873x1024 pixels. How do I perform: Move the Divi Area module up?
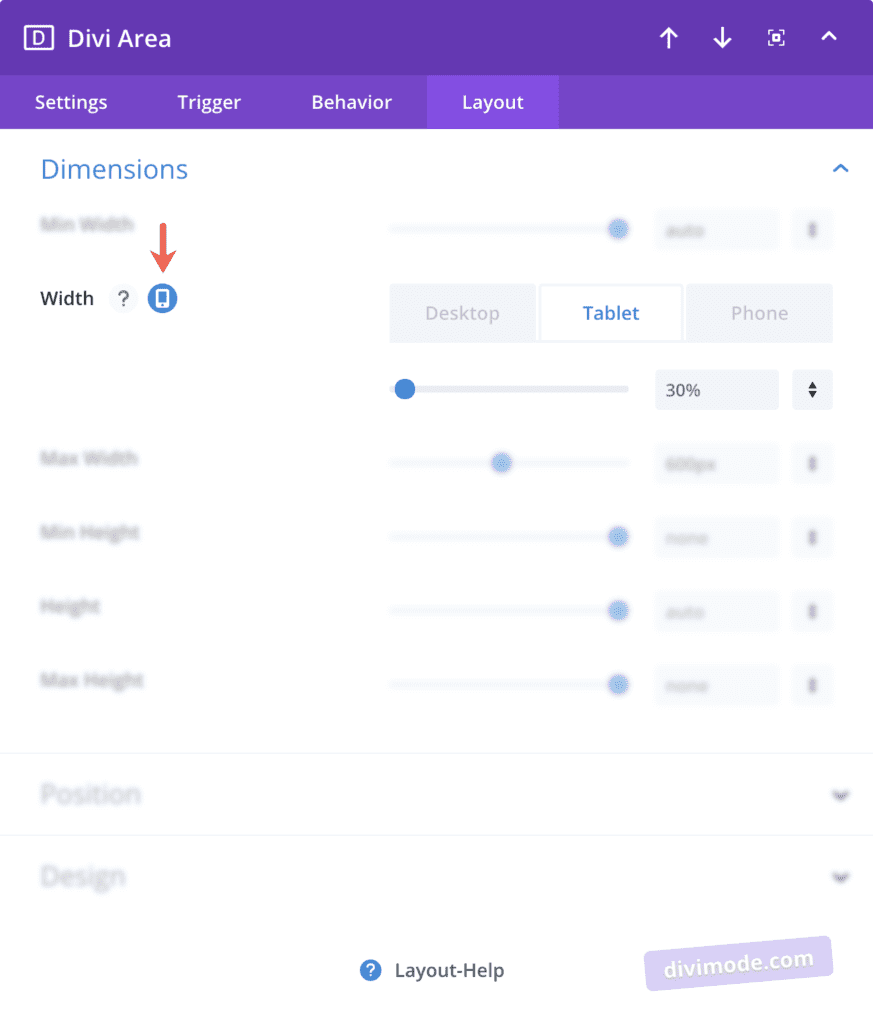669,38
